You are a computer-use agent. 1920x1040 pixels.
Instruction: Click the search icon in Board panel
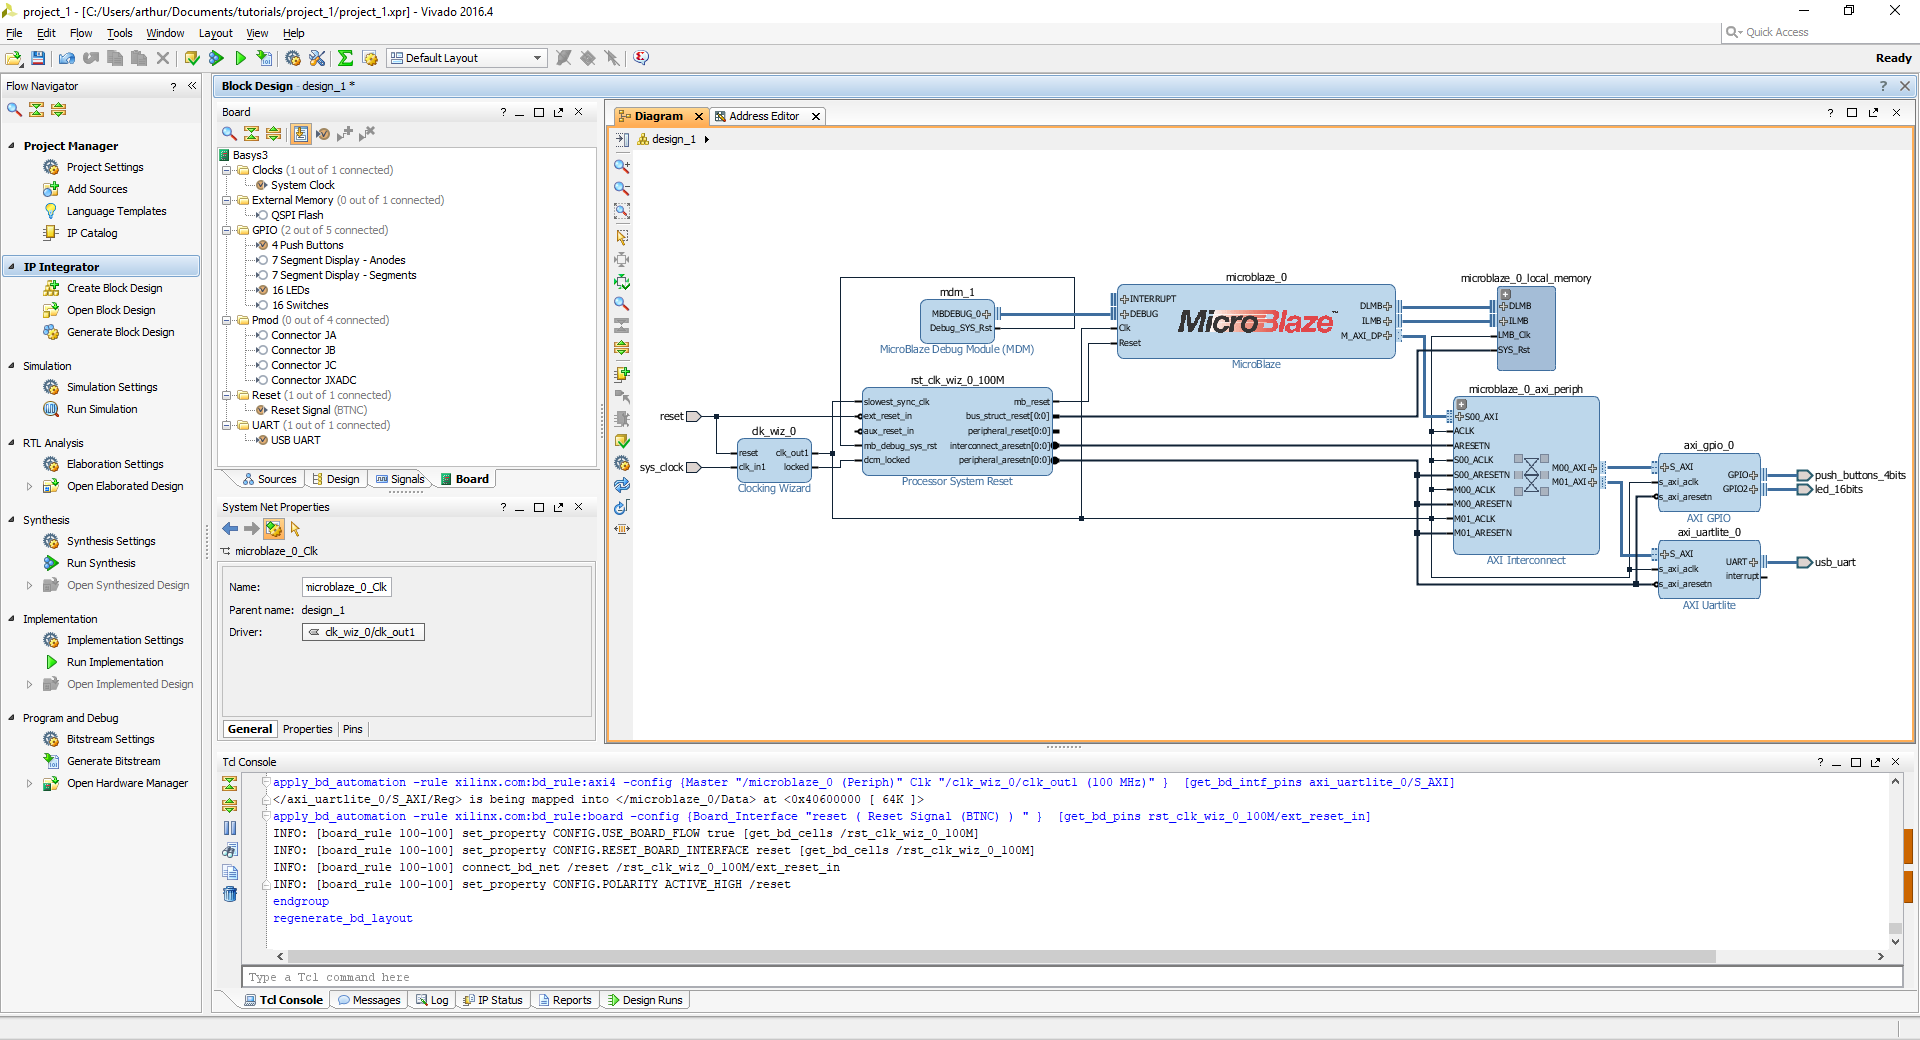click(x=229, y=133)
